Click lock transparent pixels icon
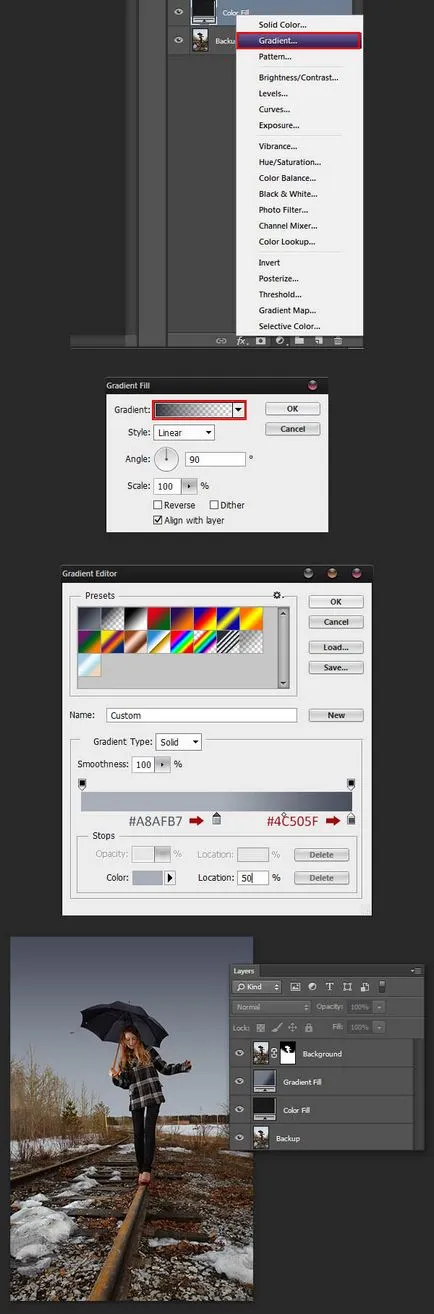 click(x=263, y=1027)
